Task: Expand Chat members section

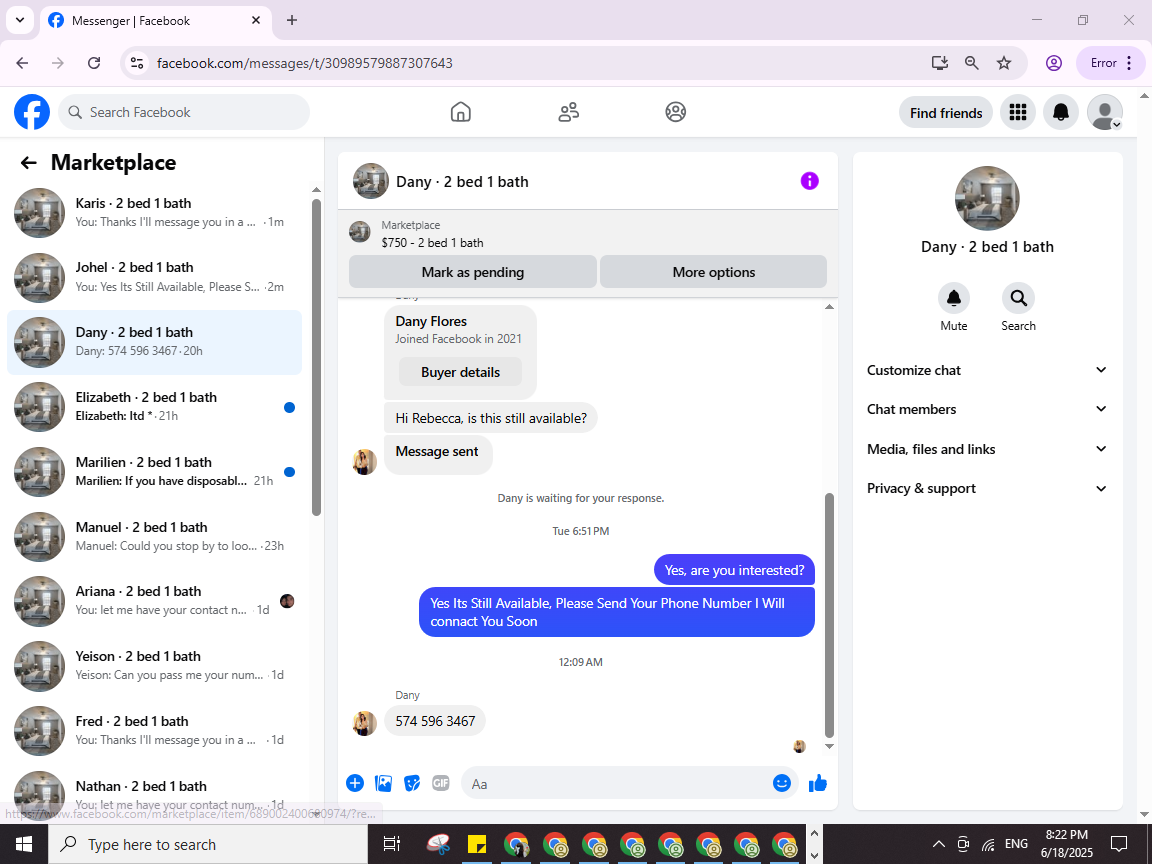Action: coord(987,409)
